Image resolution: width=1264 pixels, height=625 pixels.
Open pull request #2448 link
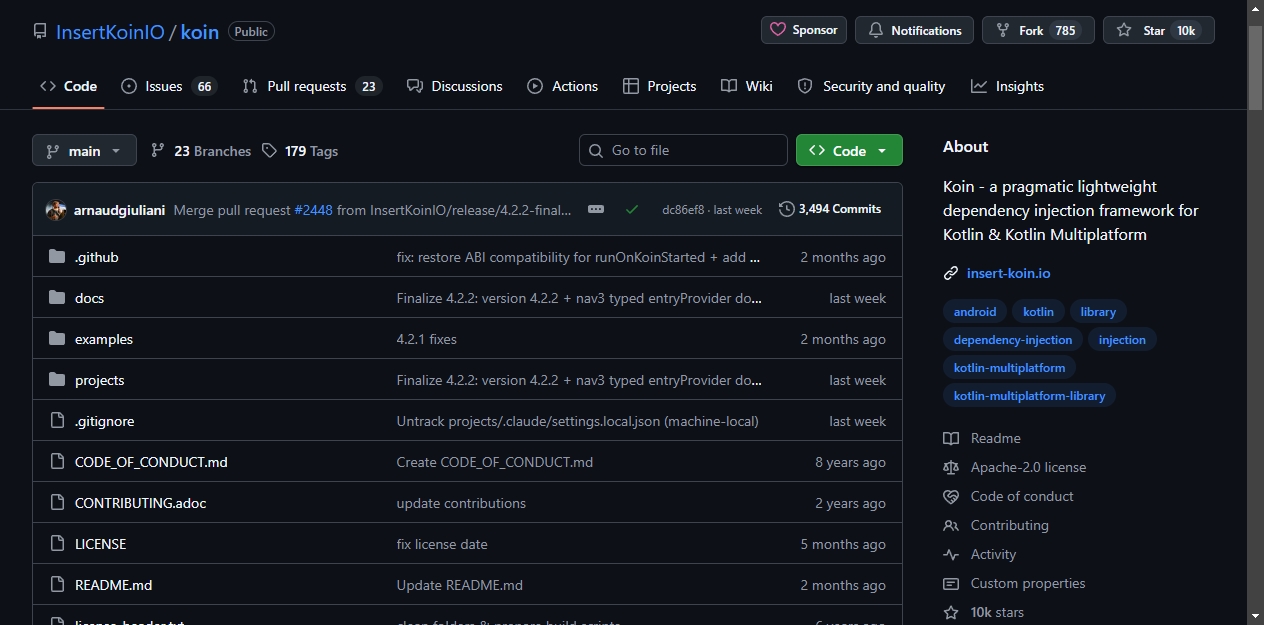point(313,210)
